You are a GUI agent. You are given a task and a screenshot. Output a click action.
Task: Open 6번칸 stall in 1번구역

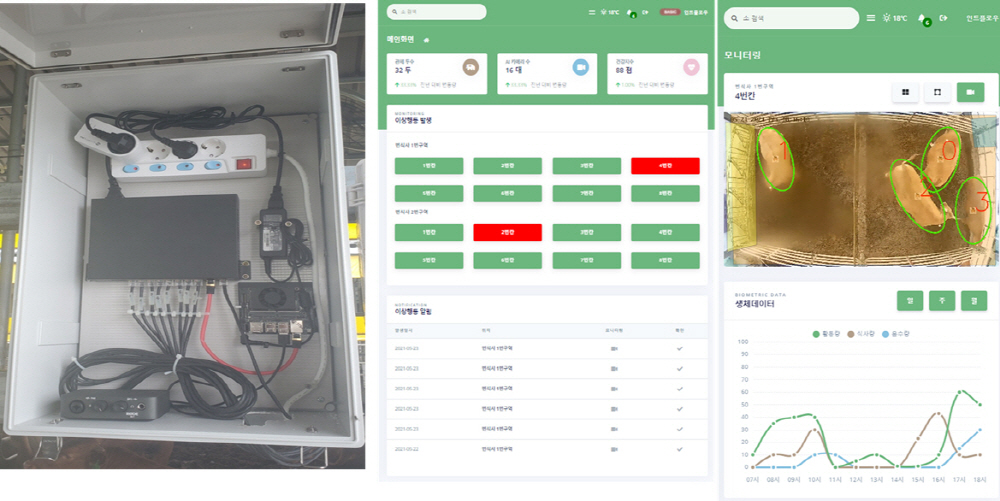[508, 193]
